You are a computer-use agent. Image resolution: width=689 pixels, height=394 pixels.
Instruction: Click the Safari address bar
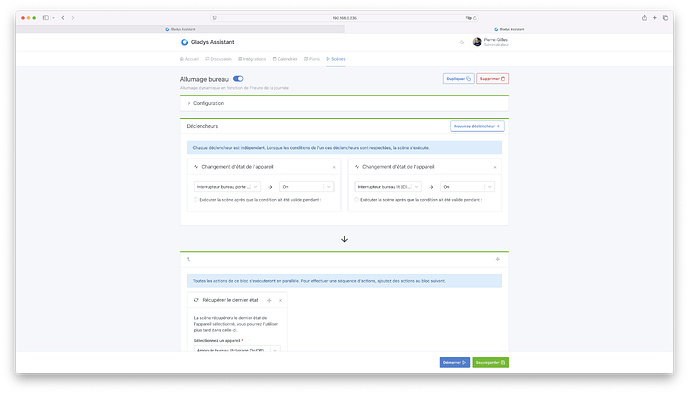[344, 18]
